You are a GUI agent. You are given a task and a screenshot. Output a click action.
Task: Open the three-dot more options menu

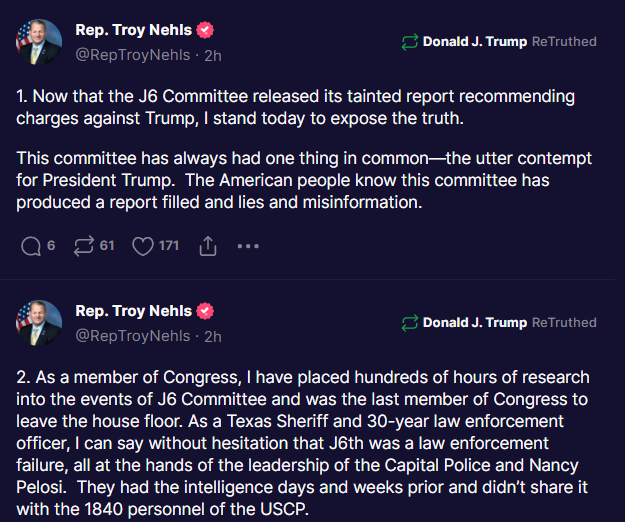[248, 245]
